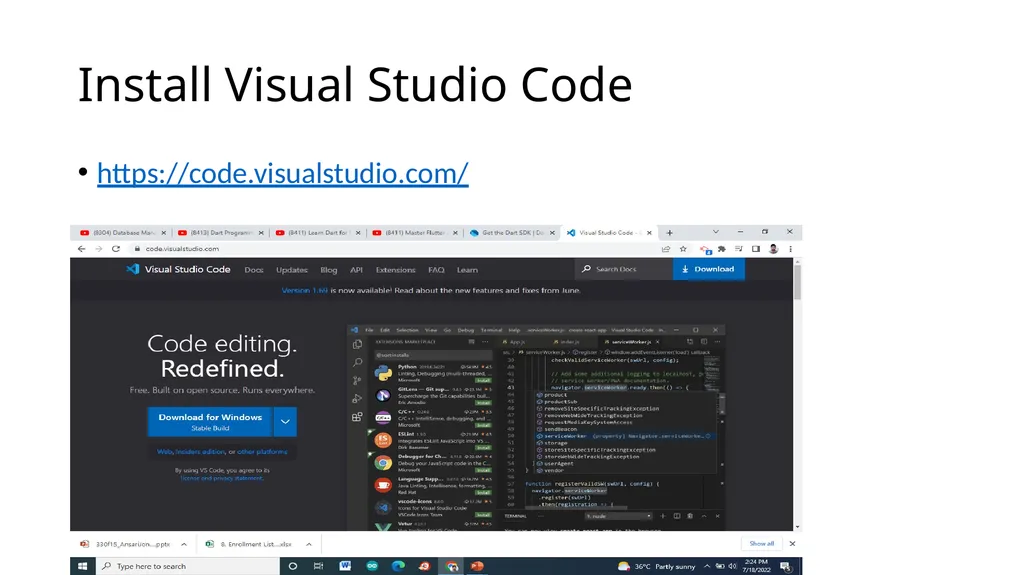Image resolution: width=1024 pixels, height=575 pixels.
Task: Open the Windows Start menu
Action: tap(83, 566)
